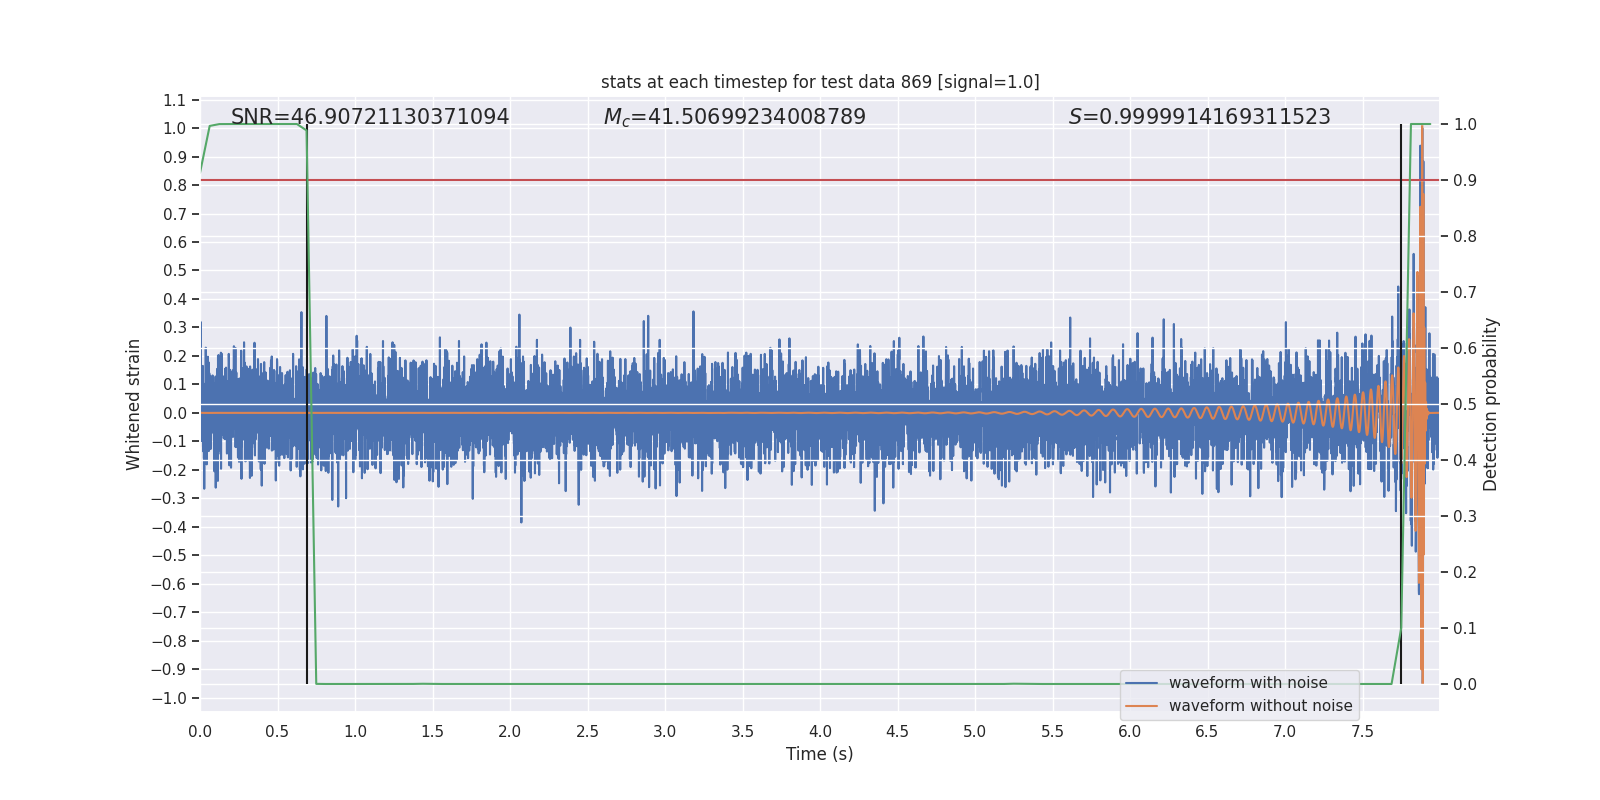The width and height of the screenshot is (1600, 800).
Task: Select the 0.5 tick on detection probability axis
Action: coord(1465,405)
